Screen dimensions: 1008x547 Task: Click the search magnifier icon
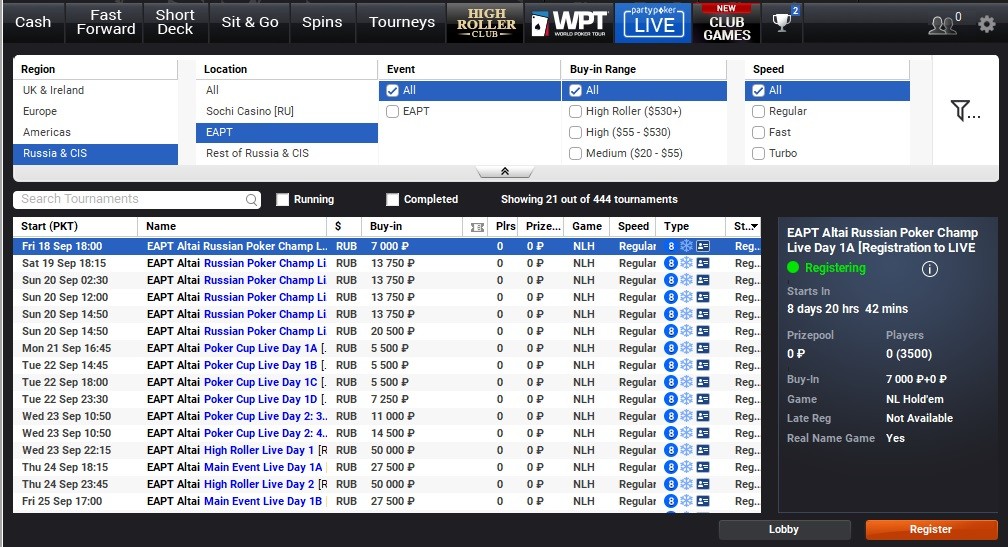pos(251,200)
